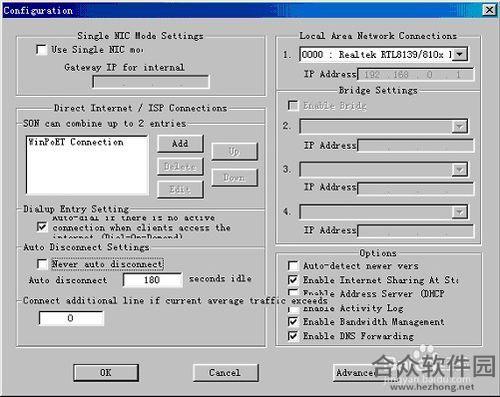Click the auto disconnect 180 seconds field
Image resolution: width=500 pixels, height=397 pixels.
pos(153,280)
